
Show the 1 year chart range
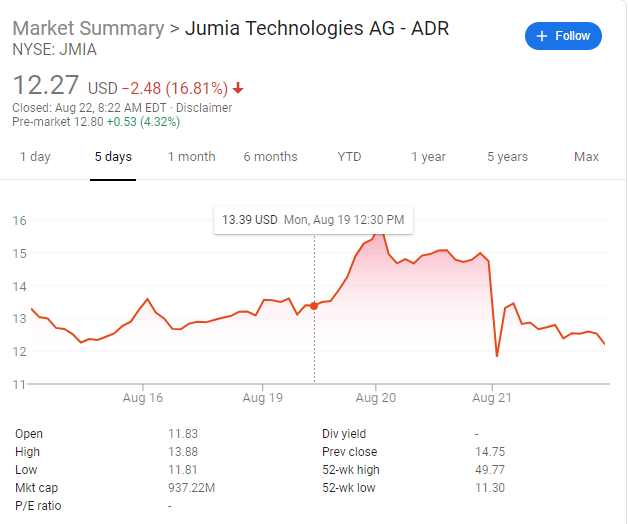pos(428,157)
